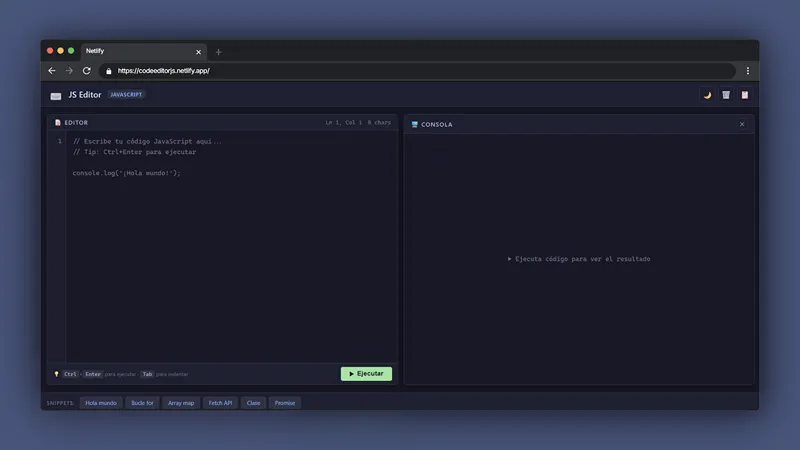Click the Ln 1, Col 1 cursor position indicator
Viewport: 800px width, 450px height.
[344, 122]
